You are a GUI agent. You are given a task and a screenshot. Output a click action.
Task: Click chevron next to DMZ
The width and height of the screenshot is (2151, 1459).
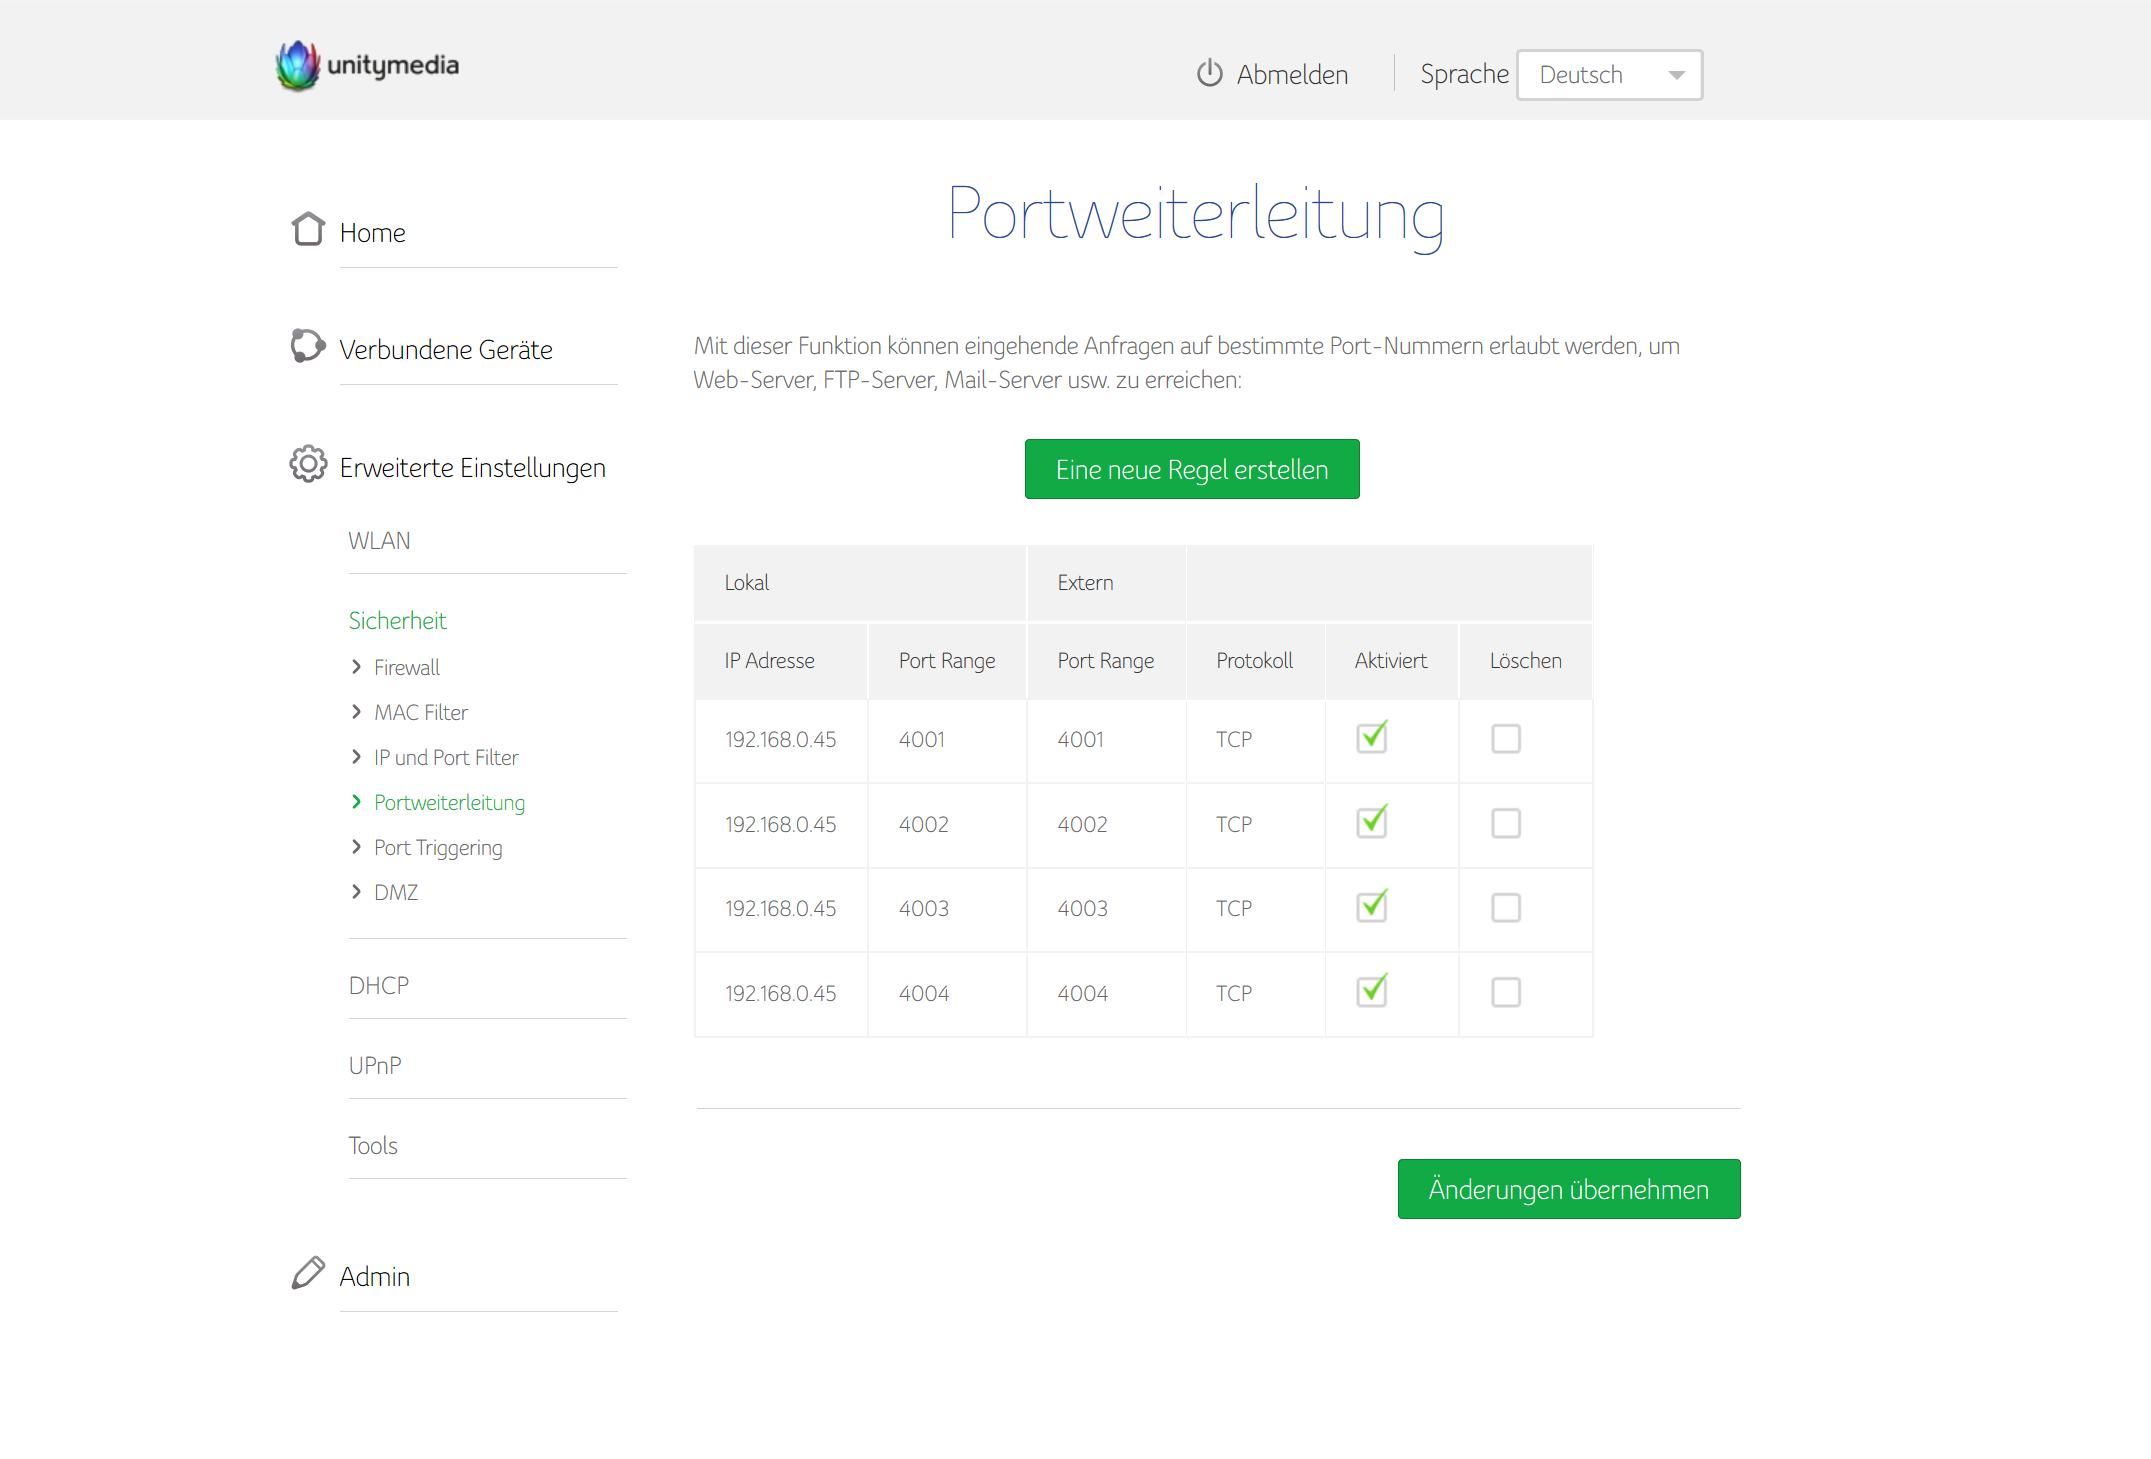[357, 892]
